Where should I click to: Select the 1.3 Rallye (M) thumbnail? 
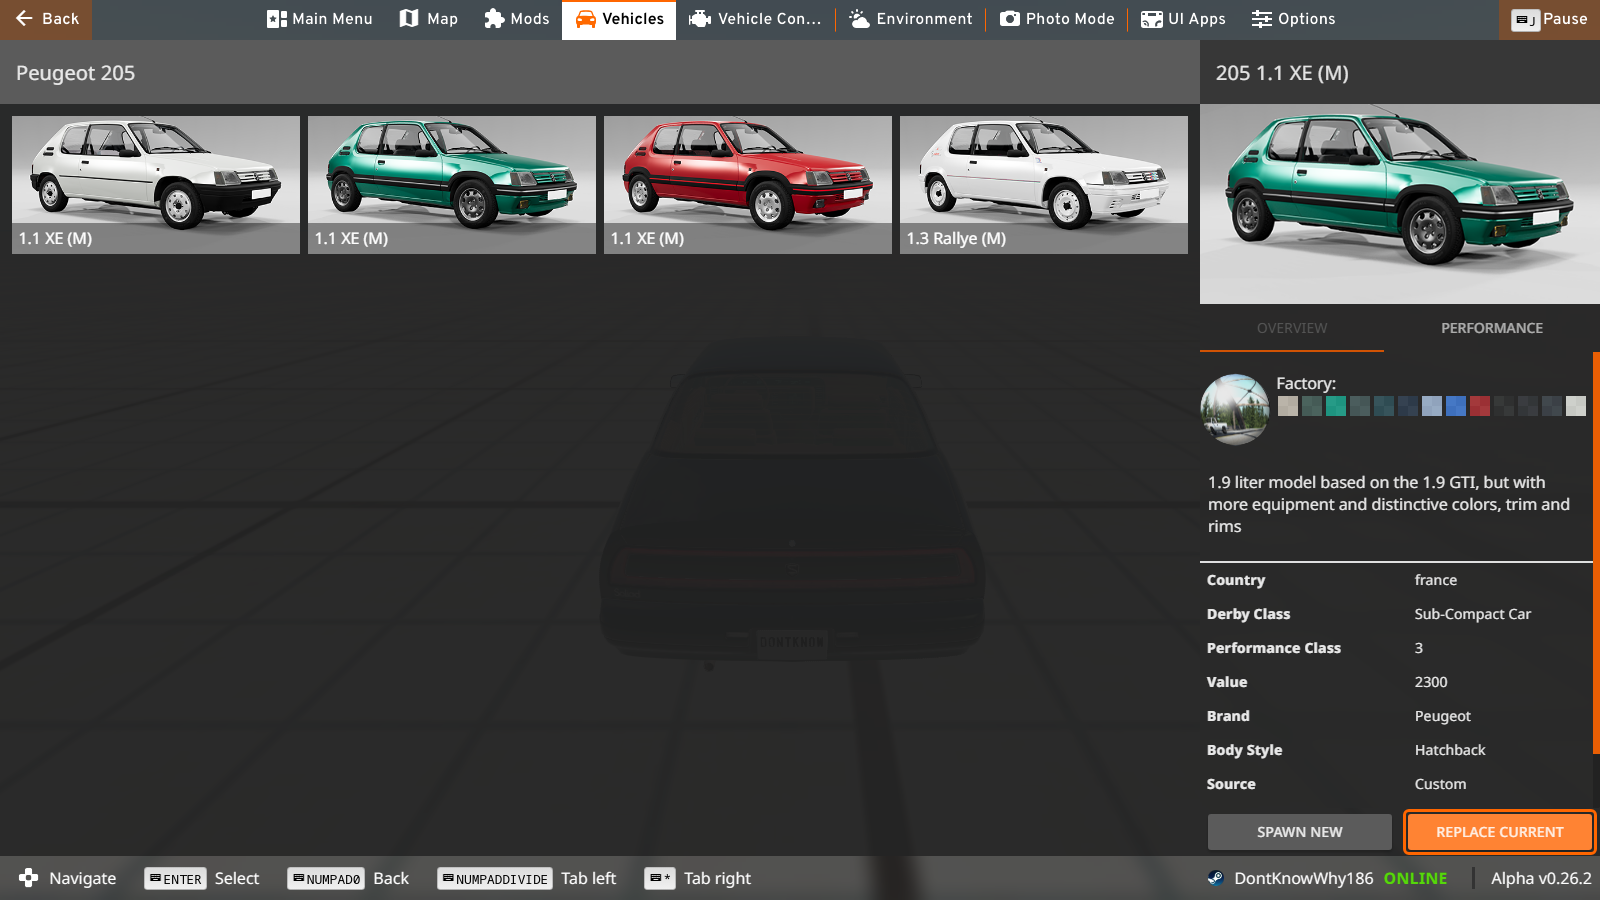(1044, 185)
